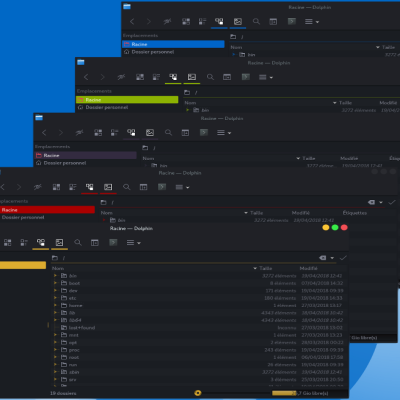The image size is (400, 400).
Task: Switch front yellow-accent window to Icons view
Action: pyautogui.click(x=7, y=243)
